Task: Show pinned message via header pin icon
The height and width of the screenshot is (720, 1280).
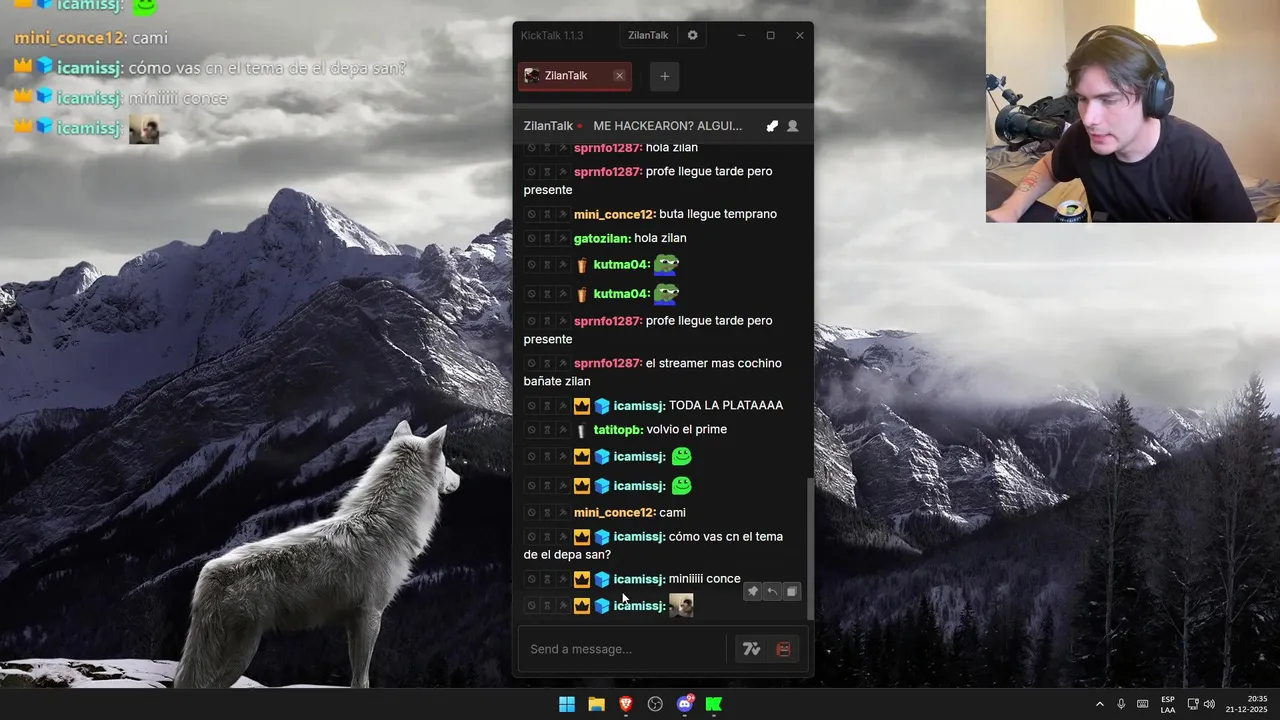Action: point(772,126)
